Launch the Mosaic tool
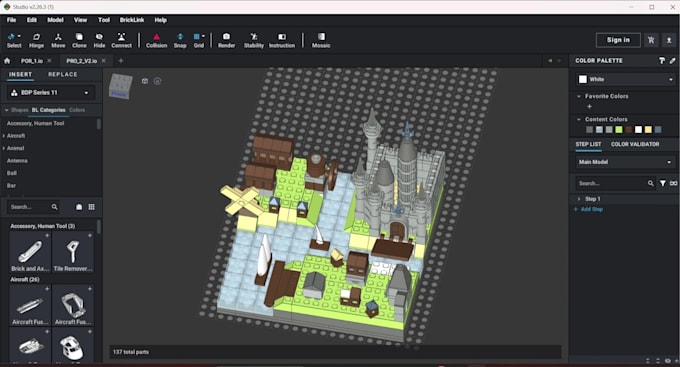 [x=321, y=40]
